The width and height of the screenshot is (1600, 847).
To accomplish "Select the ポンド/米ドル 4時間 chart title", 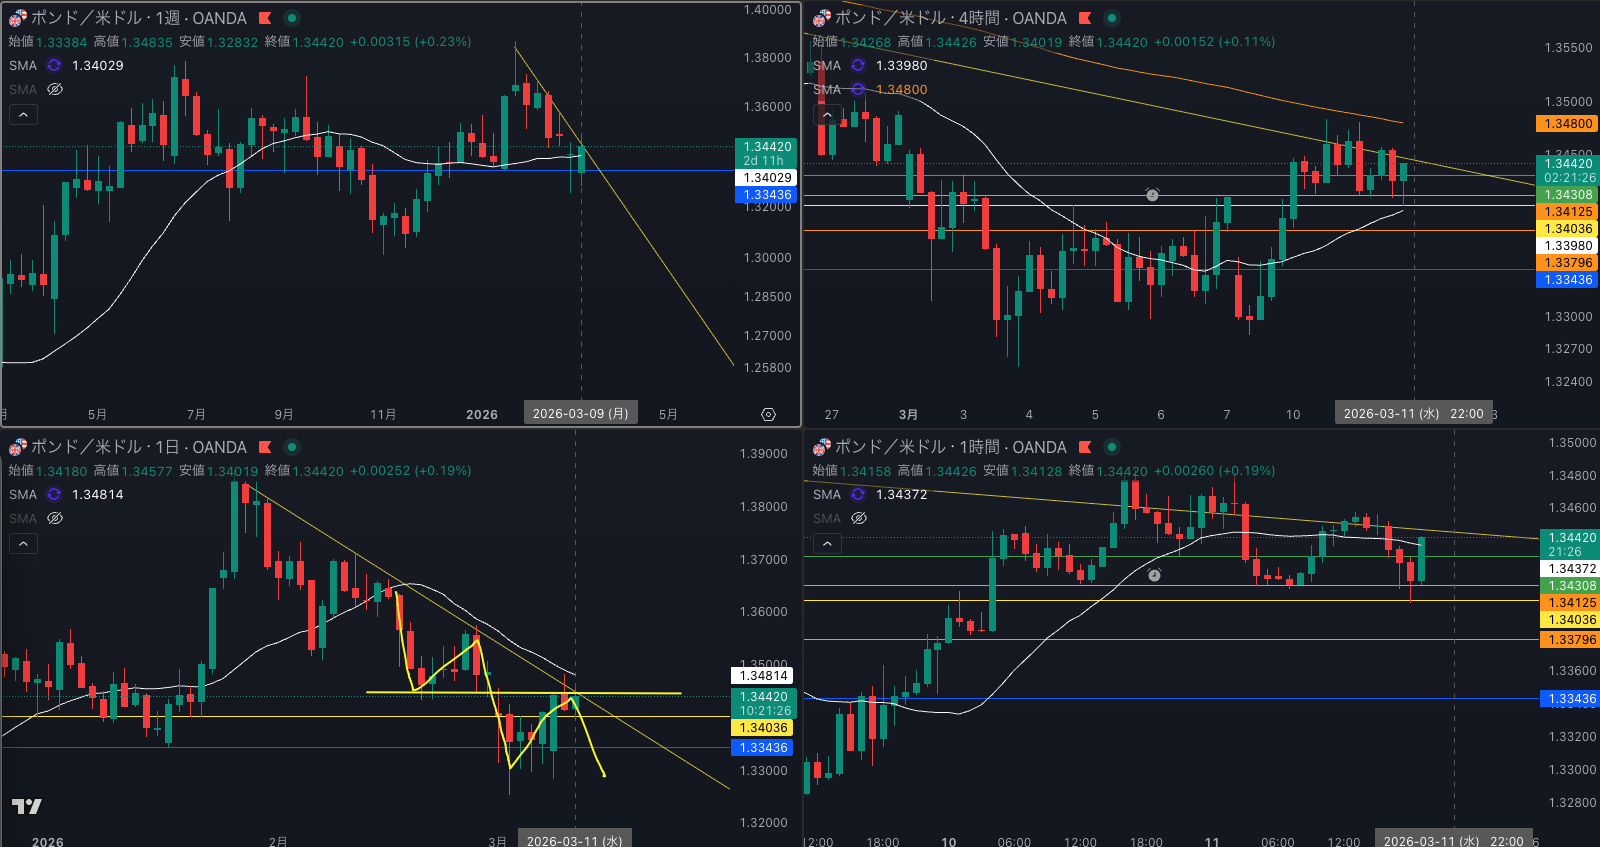I will (950, 18).
